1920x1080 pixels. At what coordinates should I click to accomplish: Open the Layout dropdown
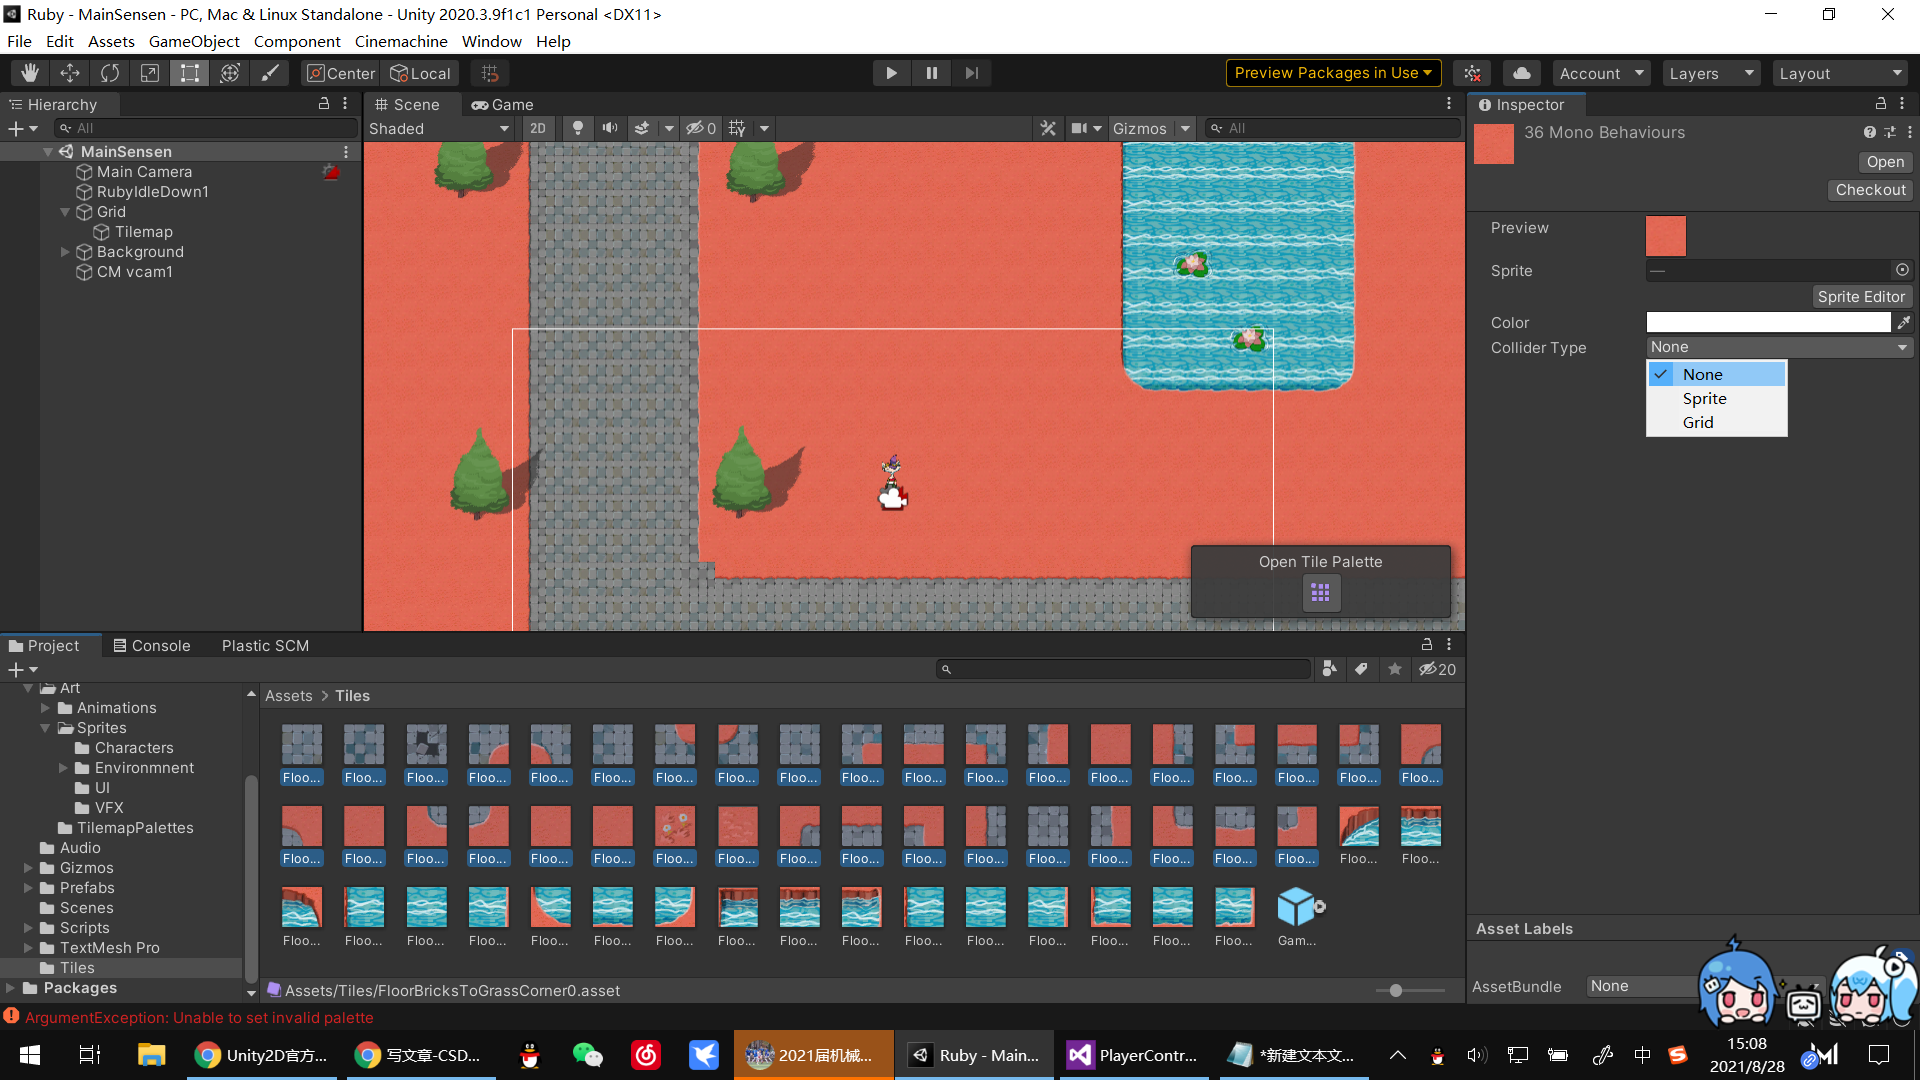click(1841, 72)
